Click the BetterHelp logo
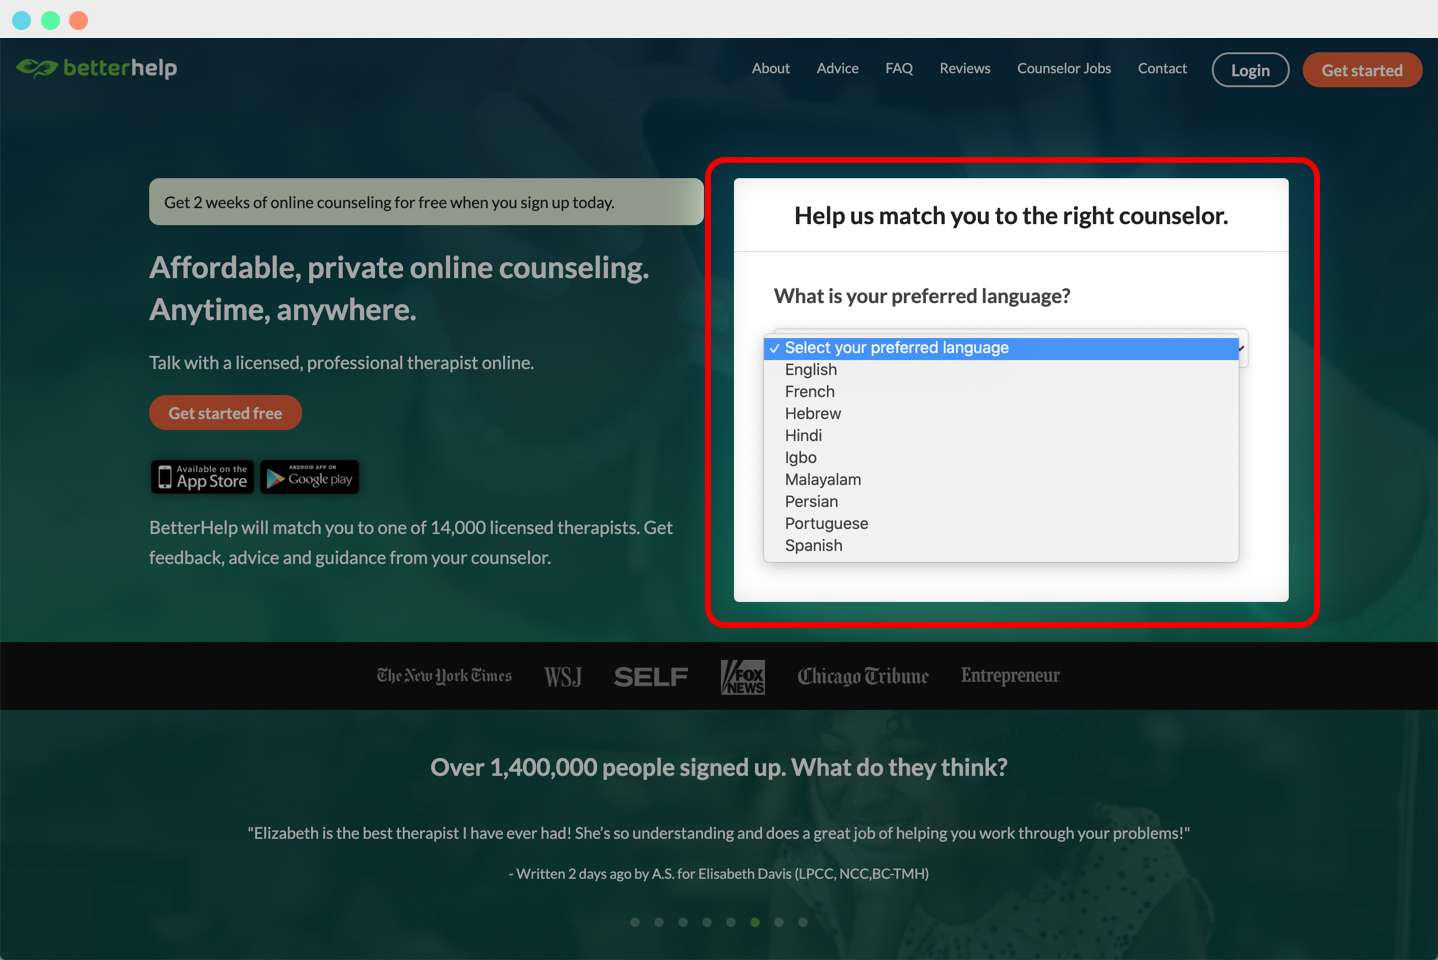This screenshot has width=1438, height=960. (x=97, y=68)
